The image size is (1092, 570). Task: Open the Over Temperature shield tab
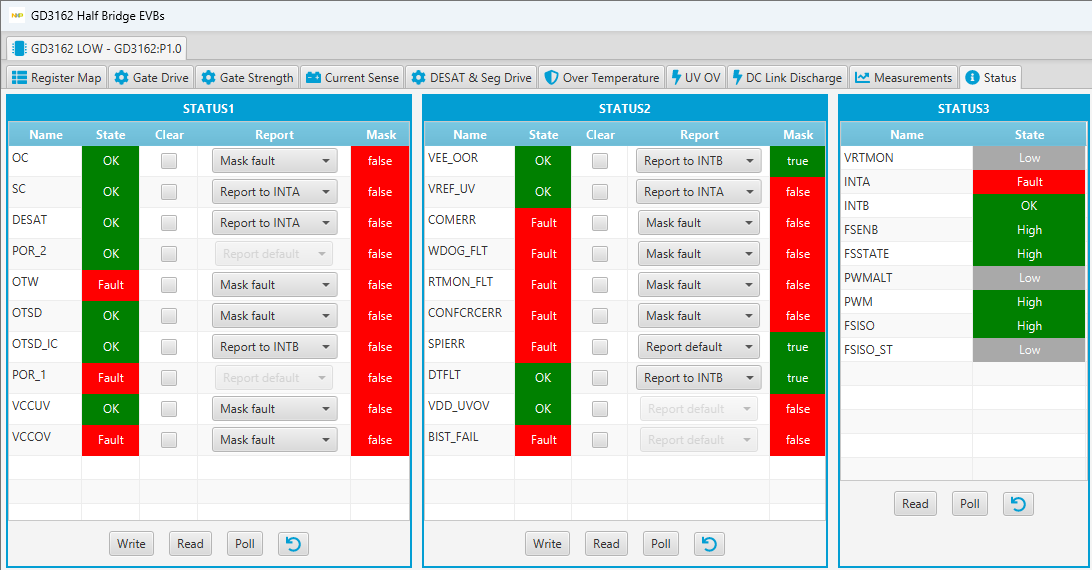[x=602, y=78]
